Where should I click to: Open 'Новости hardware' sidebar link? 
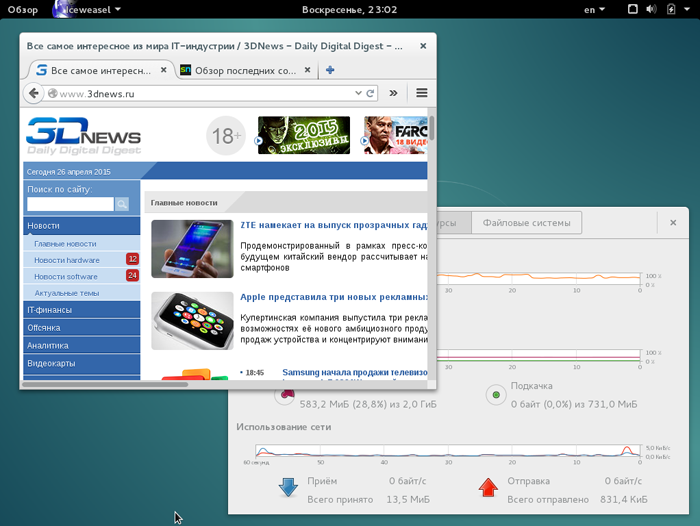[67, 260]
